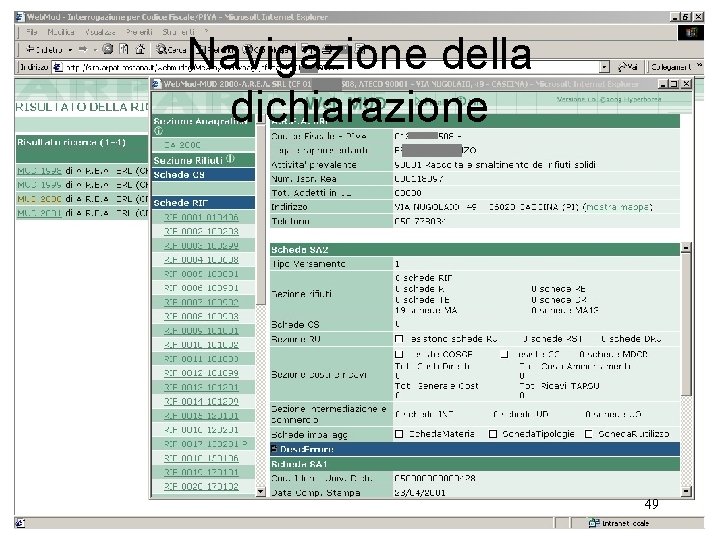Select the Schede RIF header

tap(203, 202)
